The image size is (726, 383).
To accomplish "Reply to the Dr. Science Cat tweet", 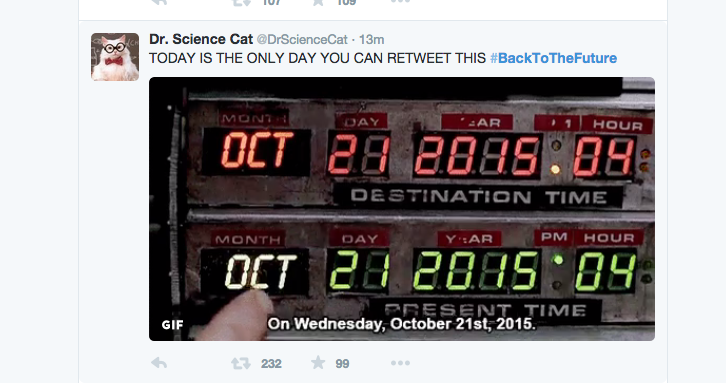I will (159, 363).
